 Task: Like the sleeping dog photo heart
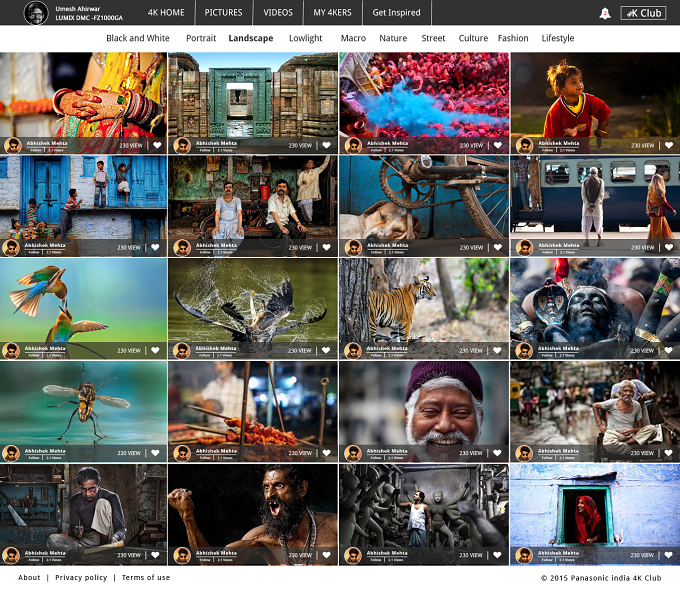pyautogui.click(x=497, y=247)
